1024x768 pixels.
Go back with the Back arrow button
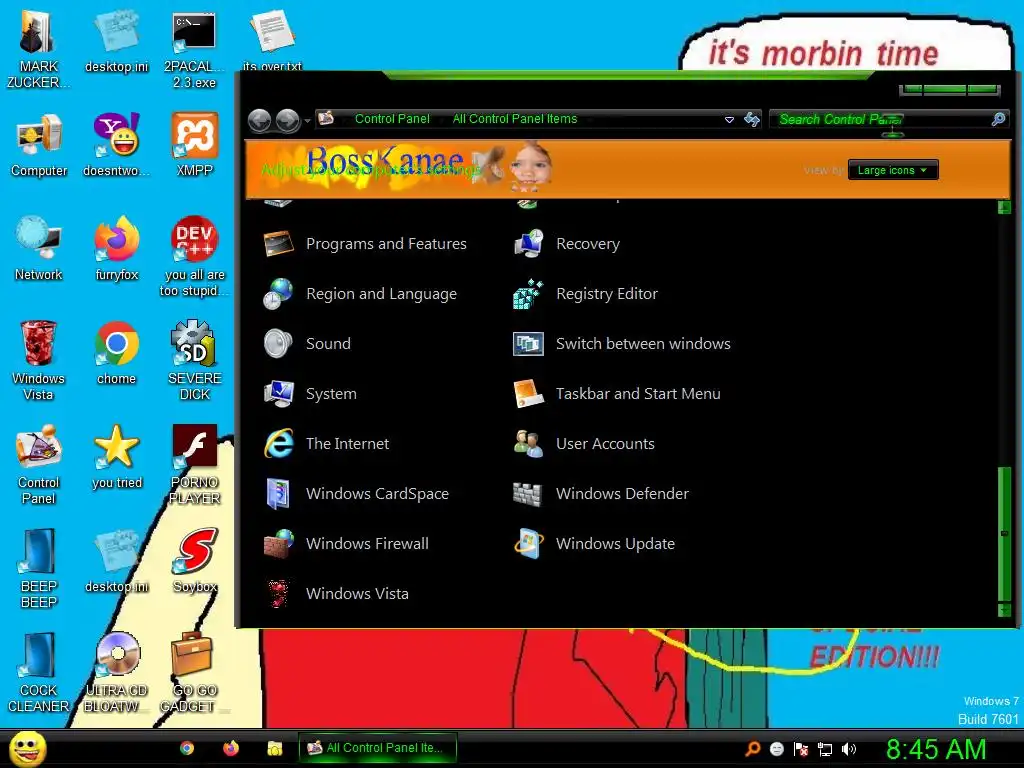click(259, 120)
